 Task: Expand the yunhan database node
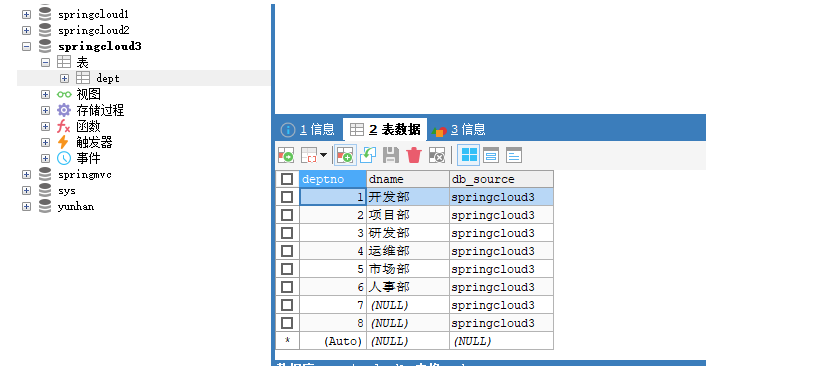pyautogui.click(x=27, y=206)
